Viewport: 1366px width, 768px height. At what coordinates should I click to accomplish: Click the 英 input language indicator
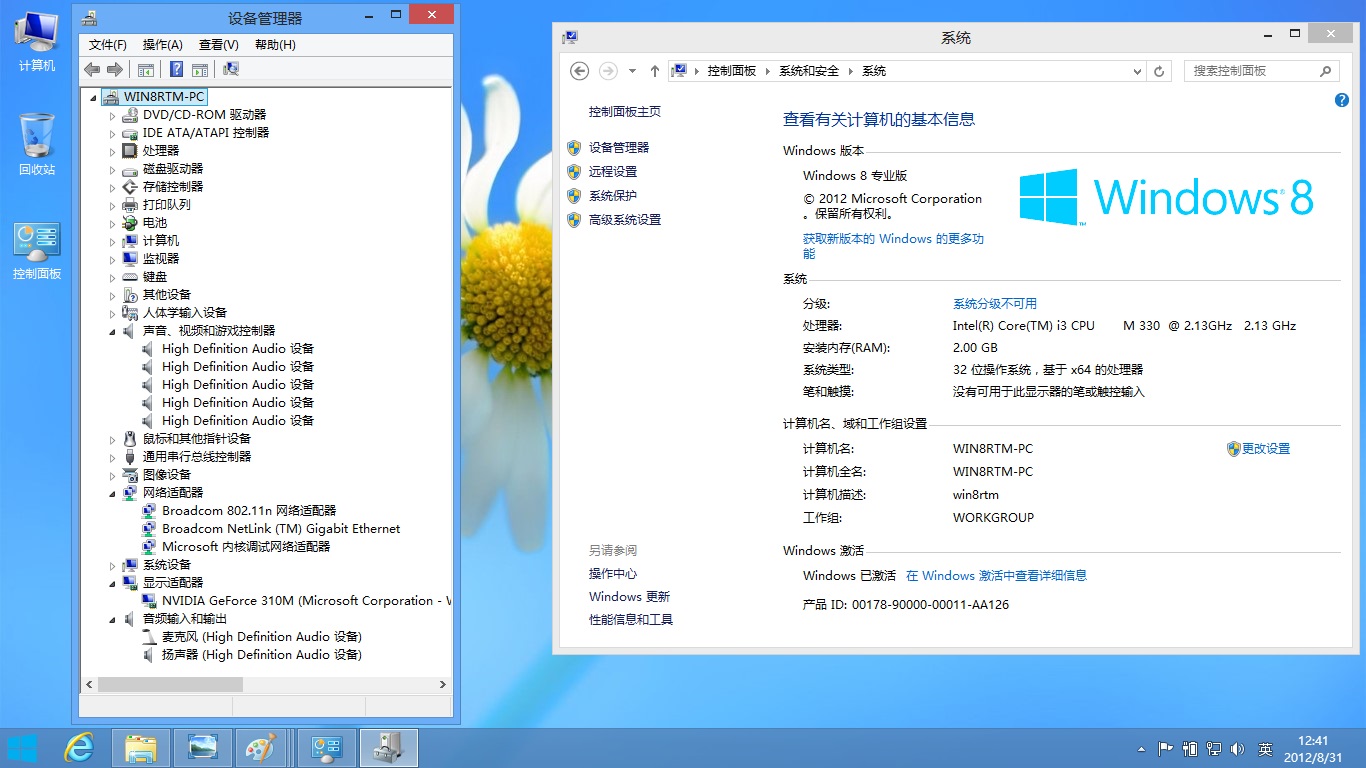[x=1265, y=749]
